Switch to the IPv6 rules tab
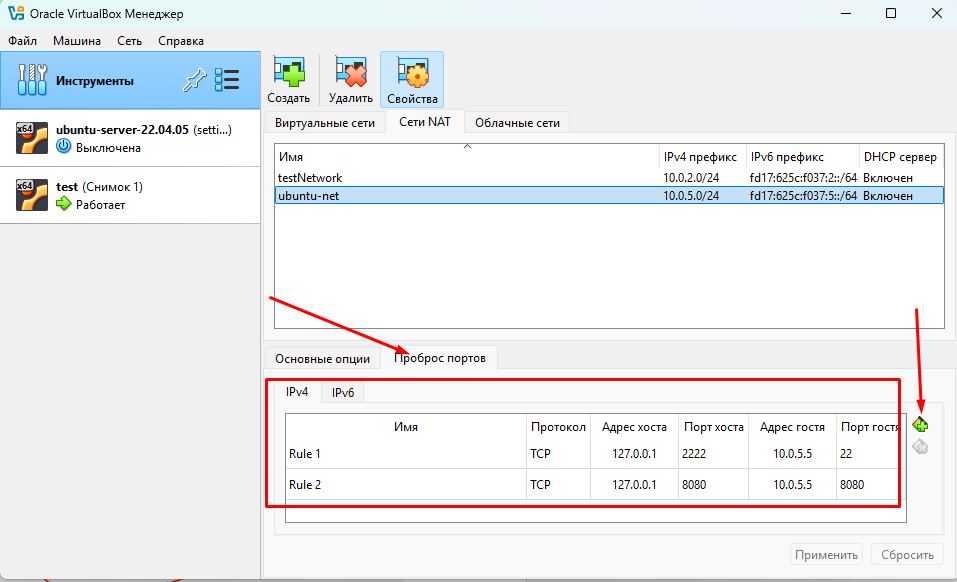Image resolution: width=957 pixels, height=582 pixels. [343, 393]
